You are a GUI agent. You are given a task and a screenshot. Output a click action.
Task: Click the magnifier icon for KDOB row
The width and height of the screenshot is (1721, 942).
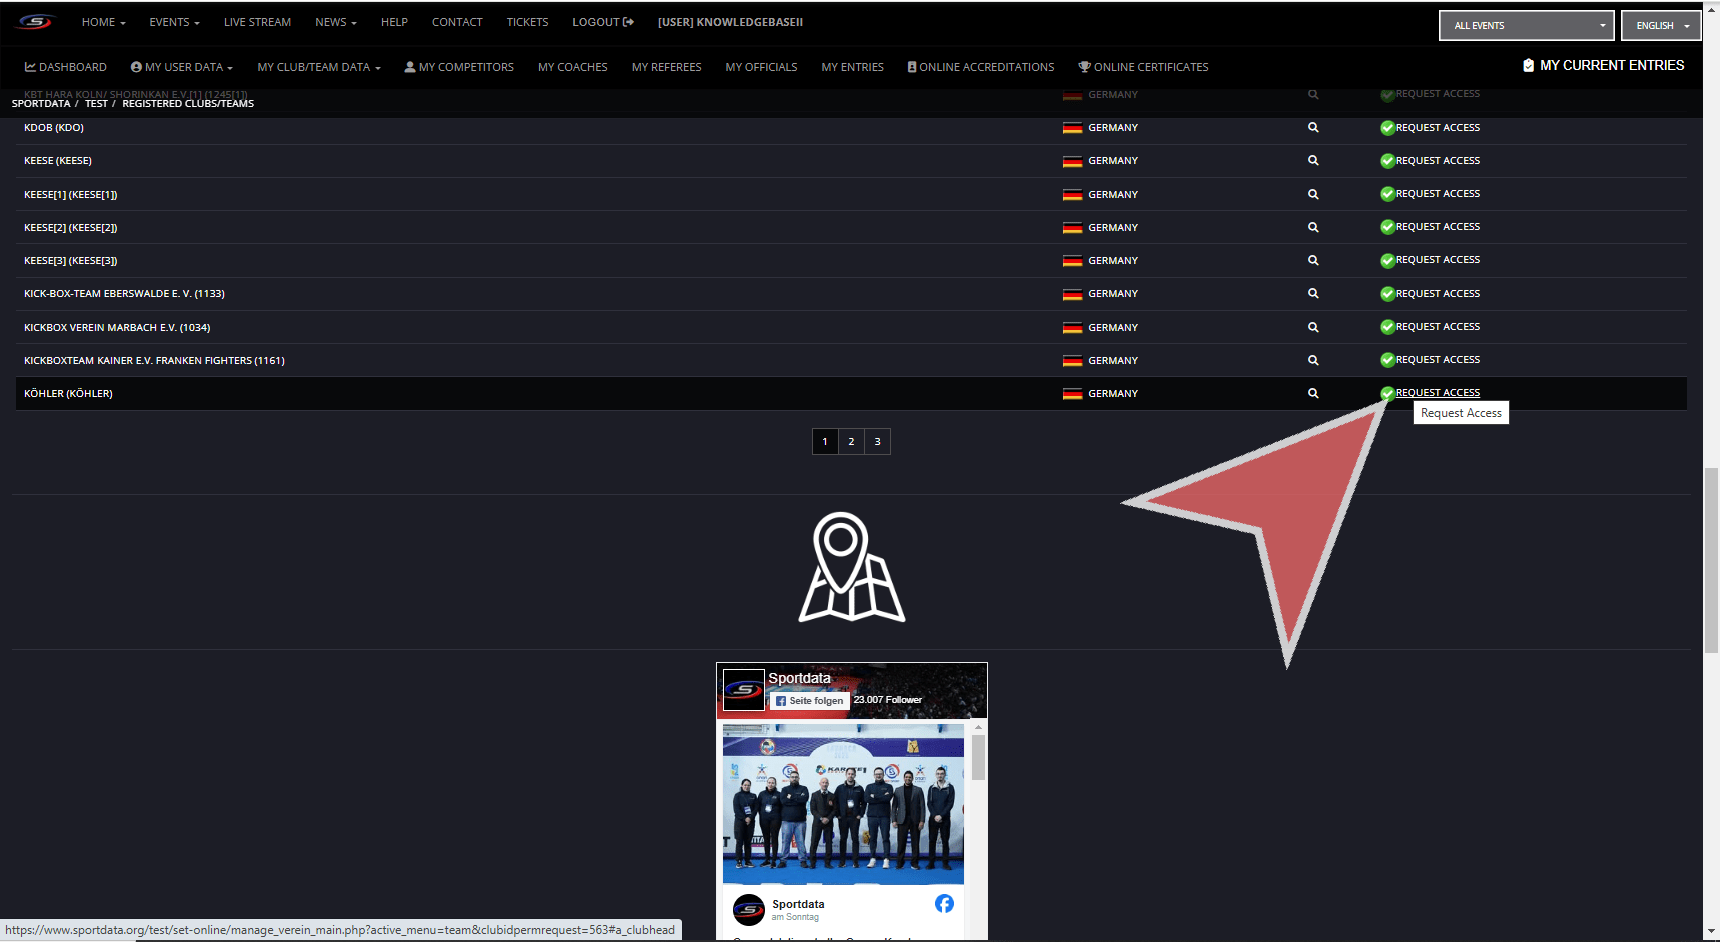(x=1313, y=128)
